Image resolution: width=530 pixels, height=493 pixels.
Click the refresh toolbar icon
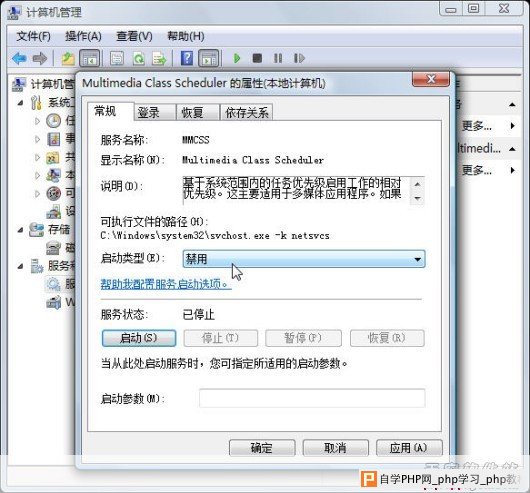pyautogui.click(x=138, y=58)
